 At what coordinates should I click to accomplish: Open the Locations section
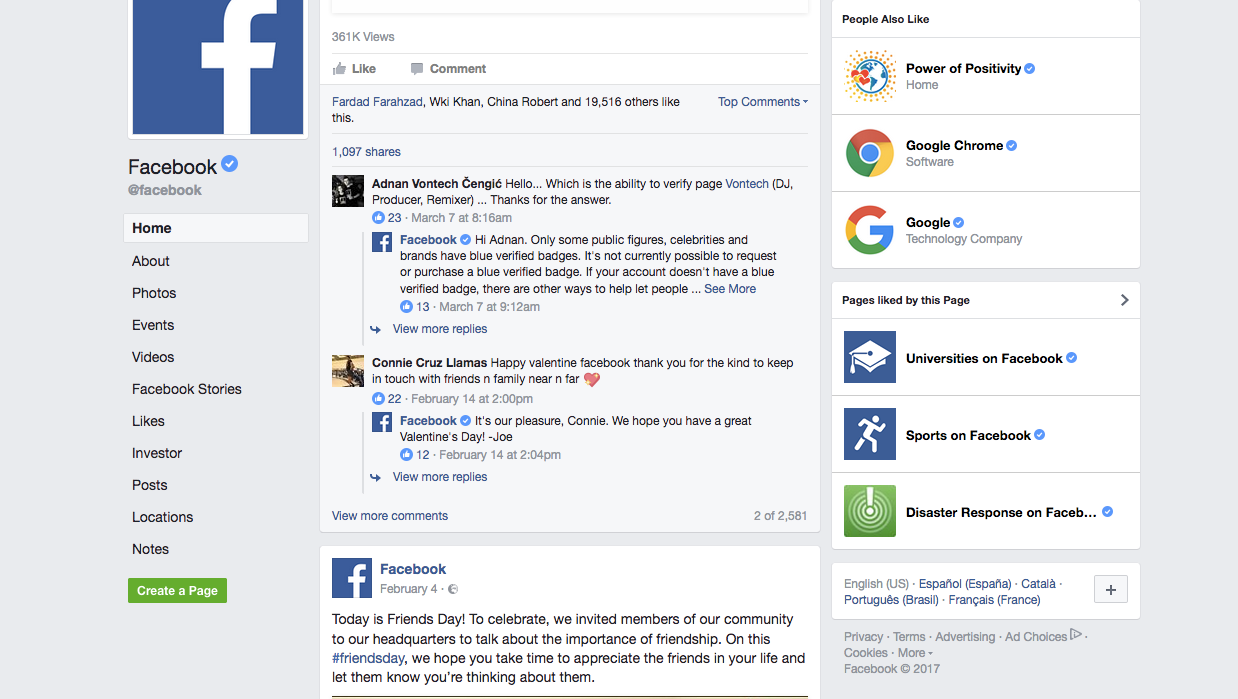point(163,517)
